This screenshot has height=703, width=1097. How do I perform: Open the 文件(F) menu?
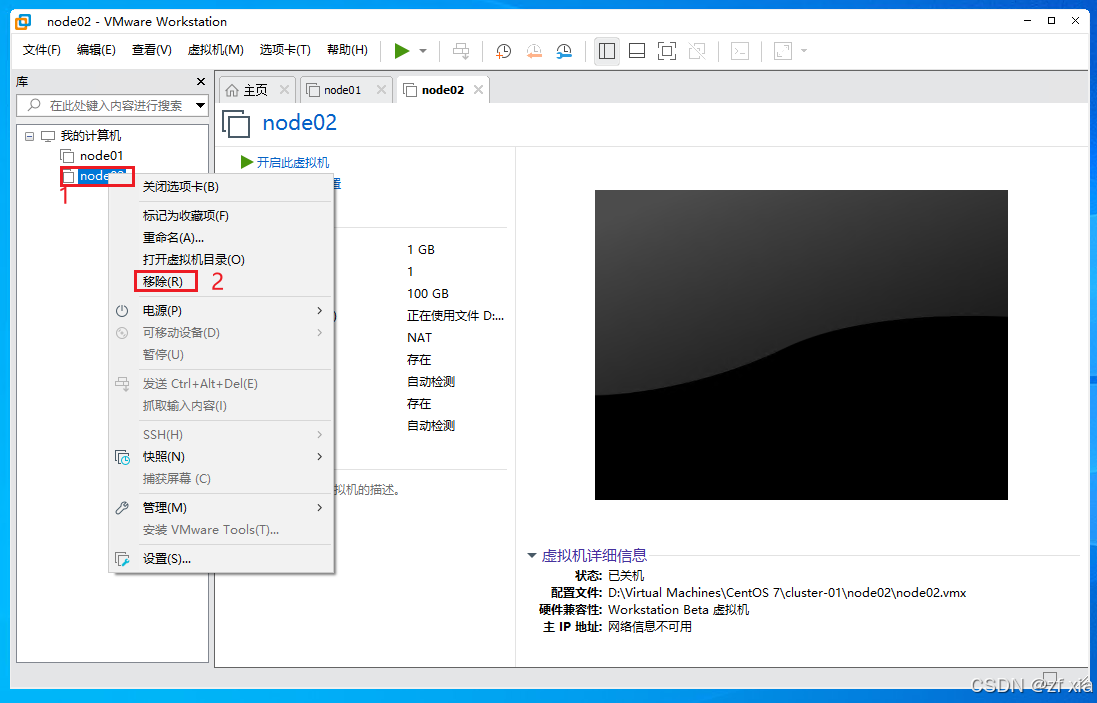(42, 50)
